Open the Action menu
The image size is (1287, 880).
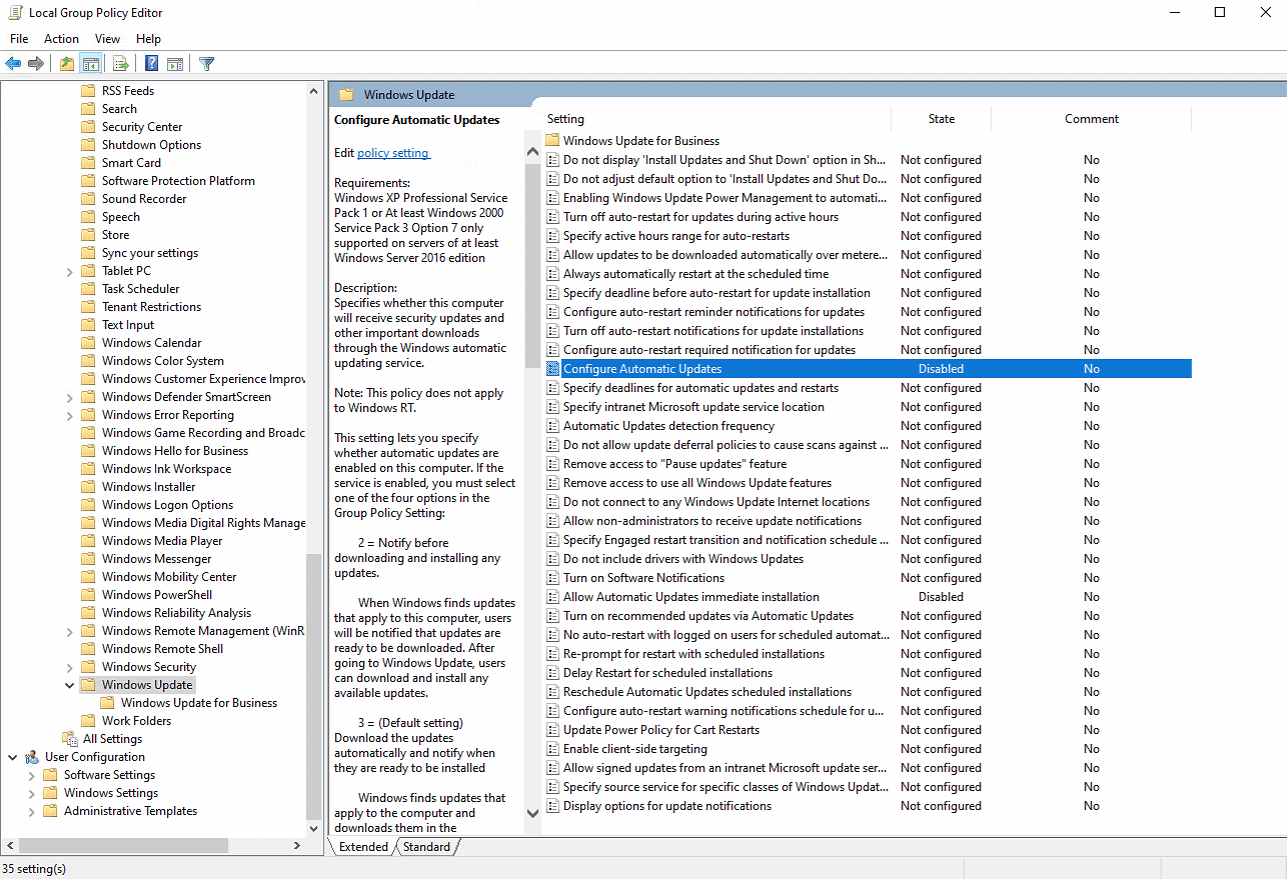coord(61,38)
